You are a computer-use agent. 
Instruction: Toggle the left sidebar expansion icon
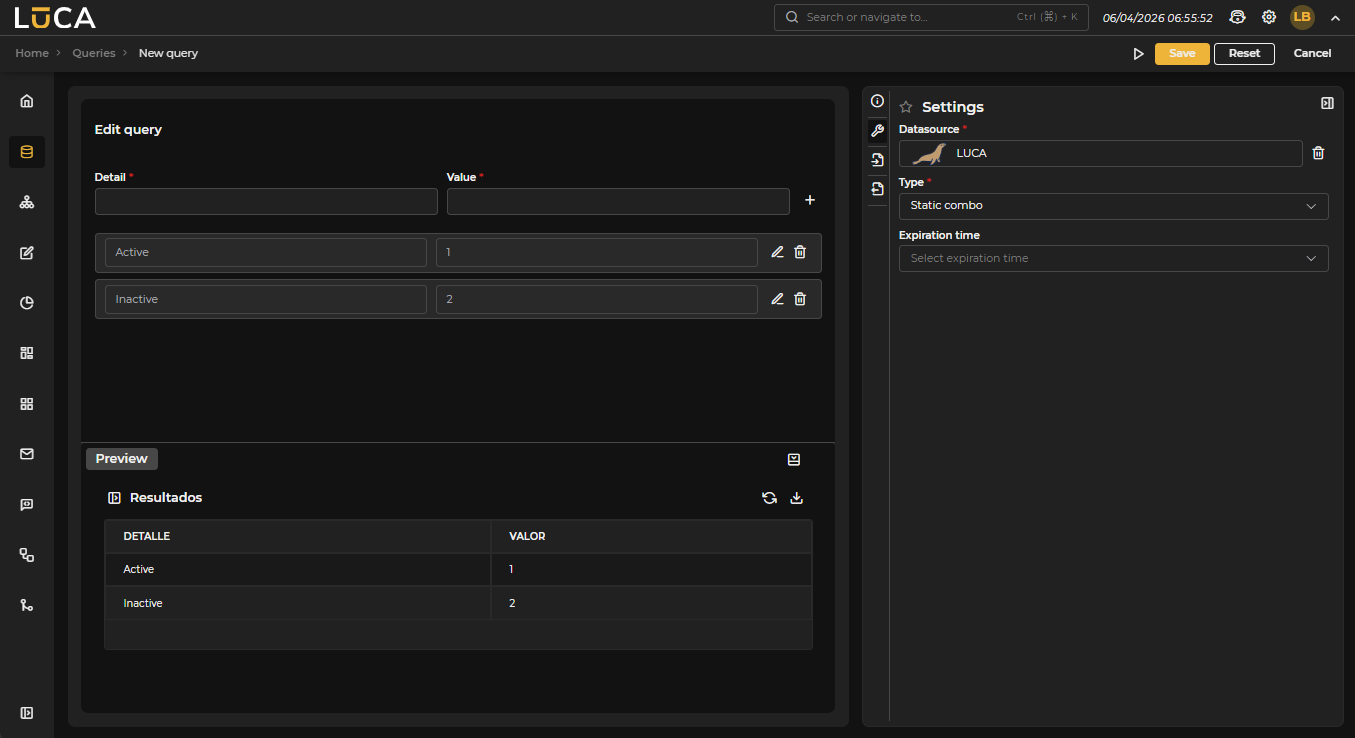27,713
